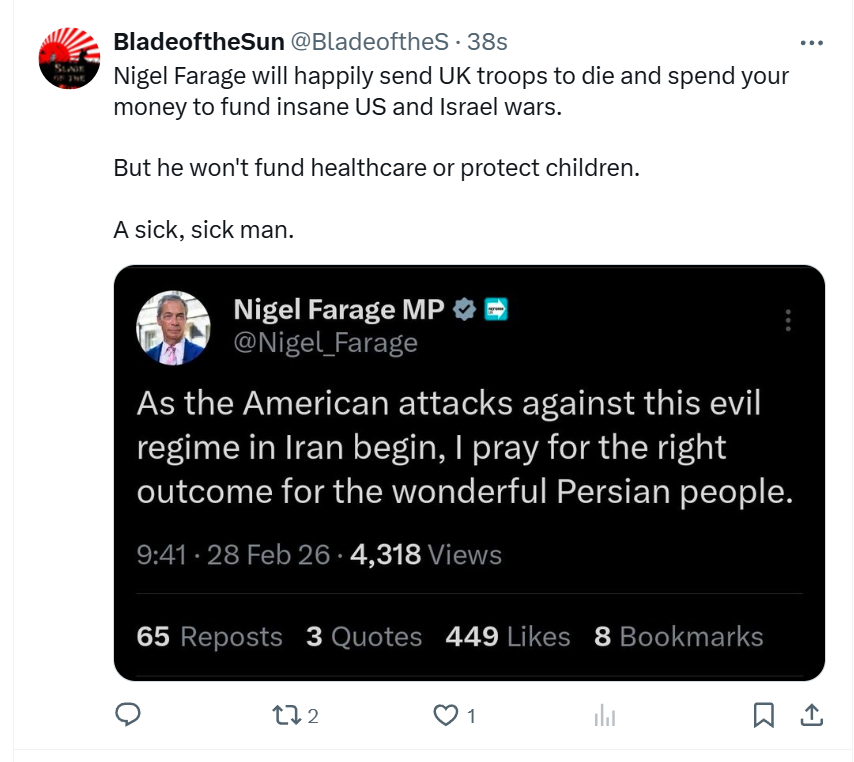
Task: Bookmark this post
Action: [x=763, y=715]
